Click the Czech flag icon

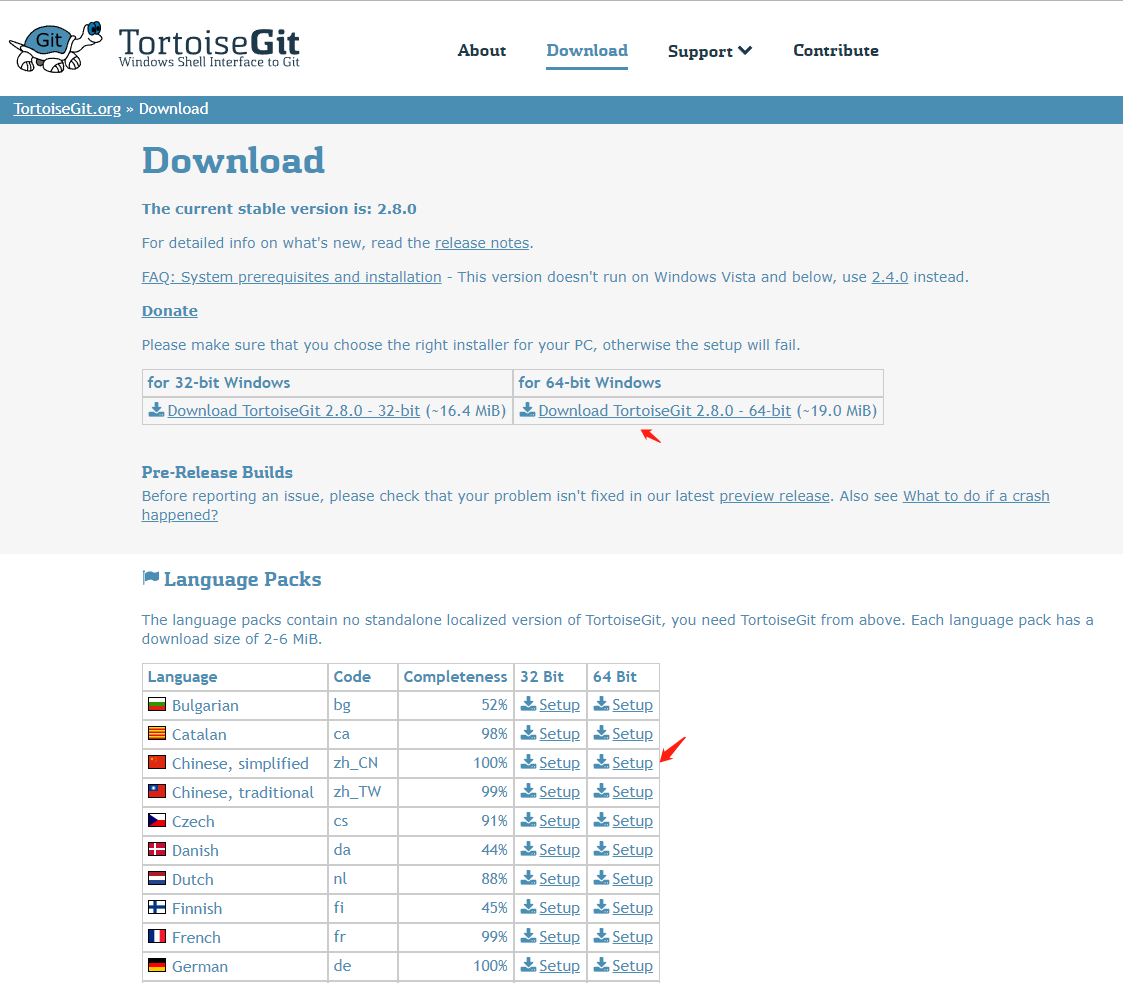(x=157, y=820)
